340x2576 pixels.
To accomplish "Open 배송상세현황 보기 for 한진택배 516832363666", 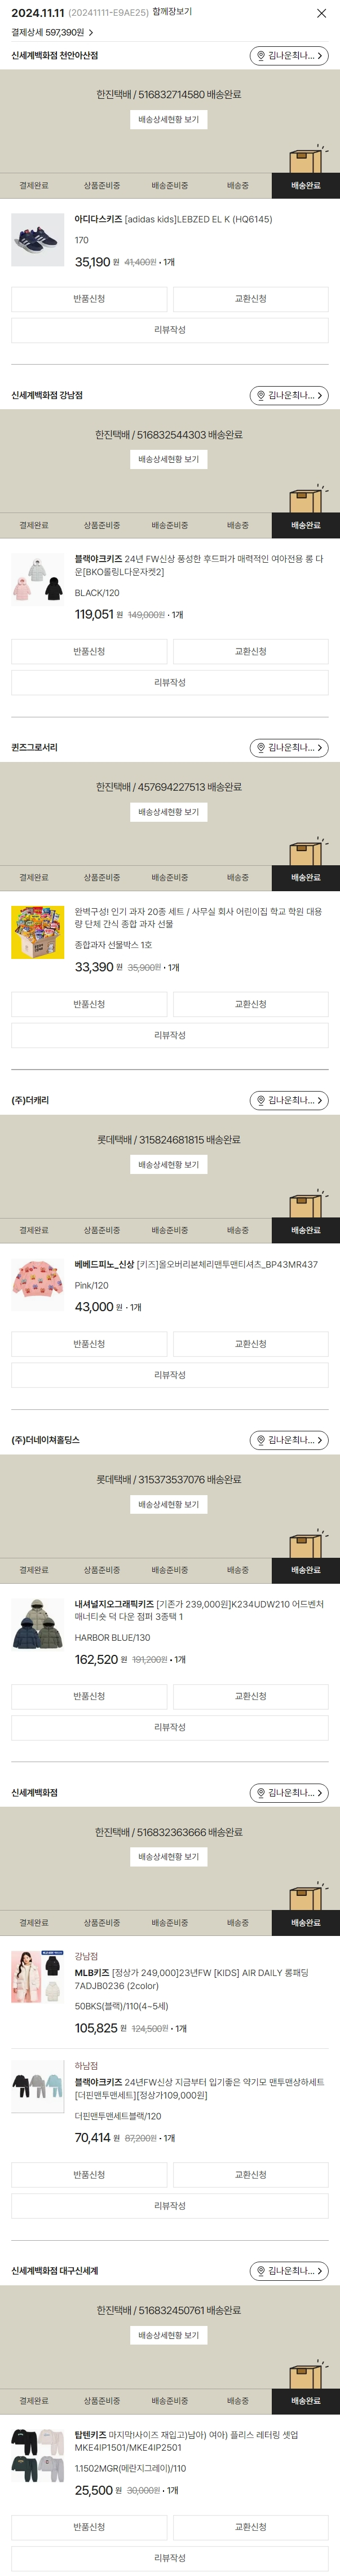I will (x=169, y=1857).
